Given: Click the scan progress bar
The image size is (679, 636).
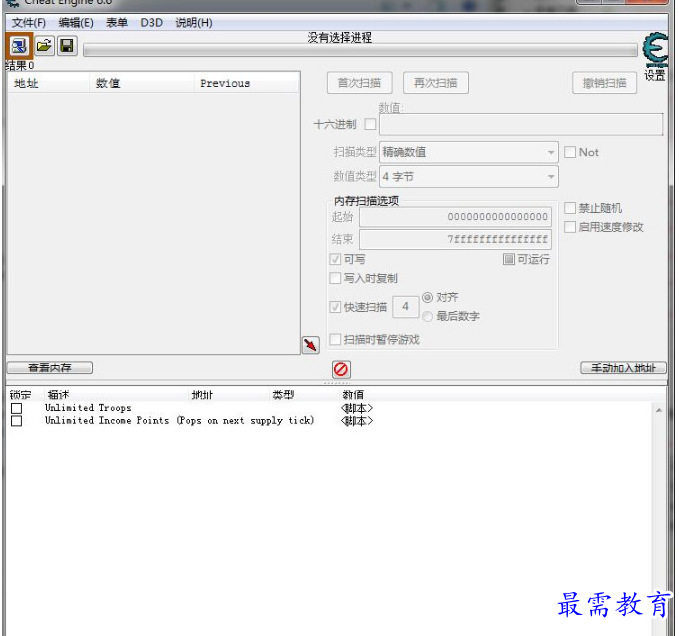Looking at the screenshot, I should pyautogui.click(x=360, y=51).
